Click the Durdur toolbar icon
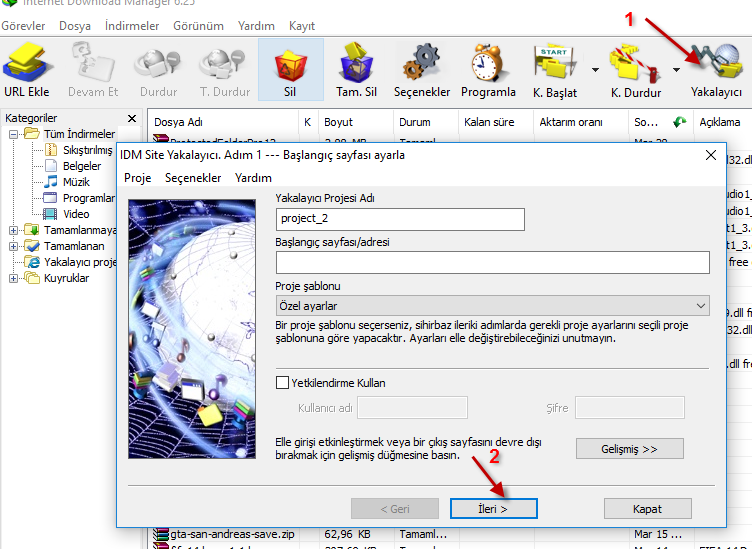Screen dimensions: 752x549 [158, 63]
